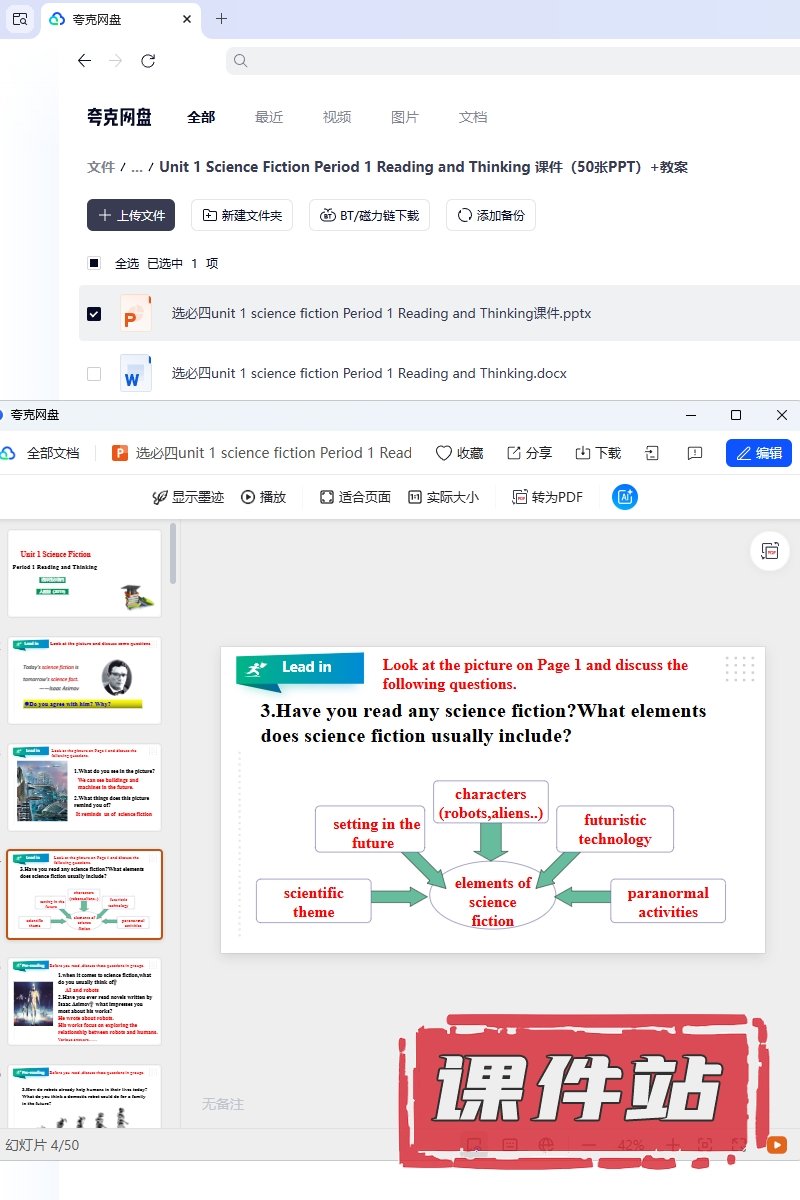Select the first slide thumbnail
The height and width of the screenshot is (1200, 800).
click(x=84, y=573)
